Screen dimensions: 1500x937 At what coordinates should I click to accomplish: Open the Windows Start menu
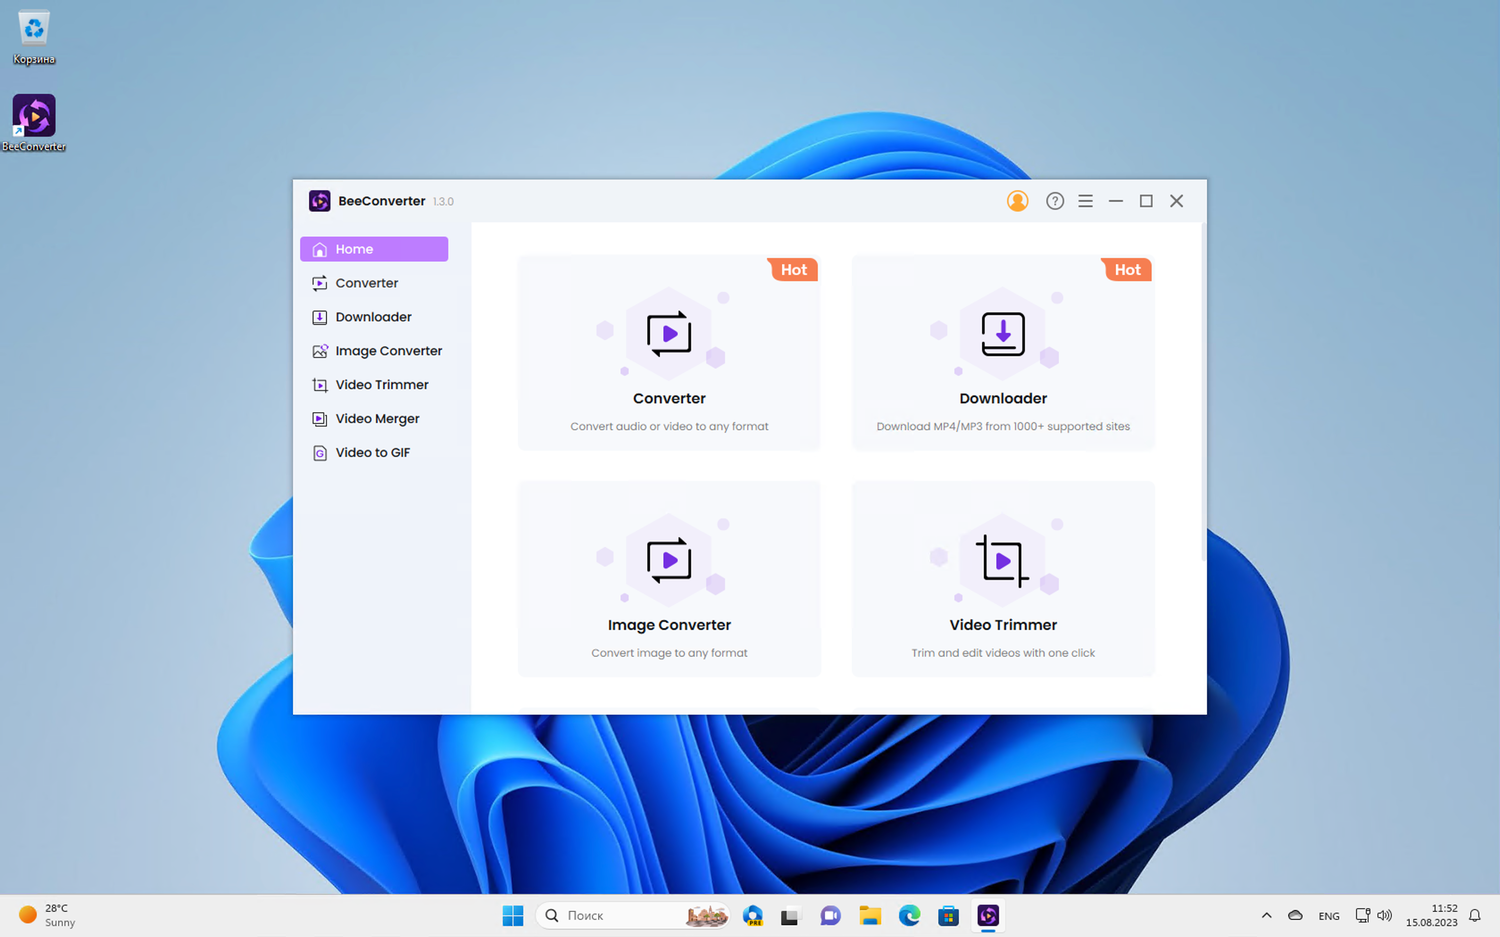click(x=513, y=915)
